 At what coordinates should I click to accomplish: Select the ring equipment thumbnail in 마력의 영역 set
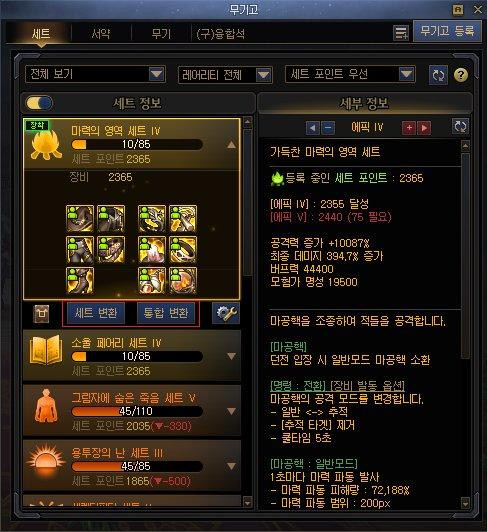coord(183,249)
